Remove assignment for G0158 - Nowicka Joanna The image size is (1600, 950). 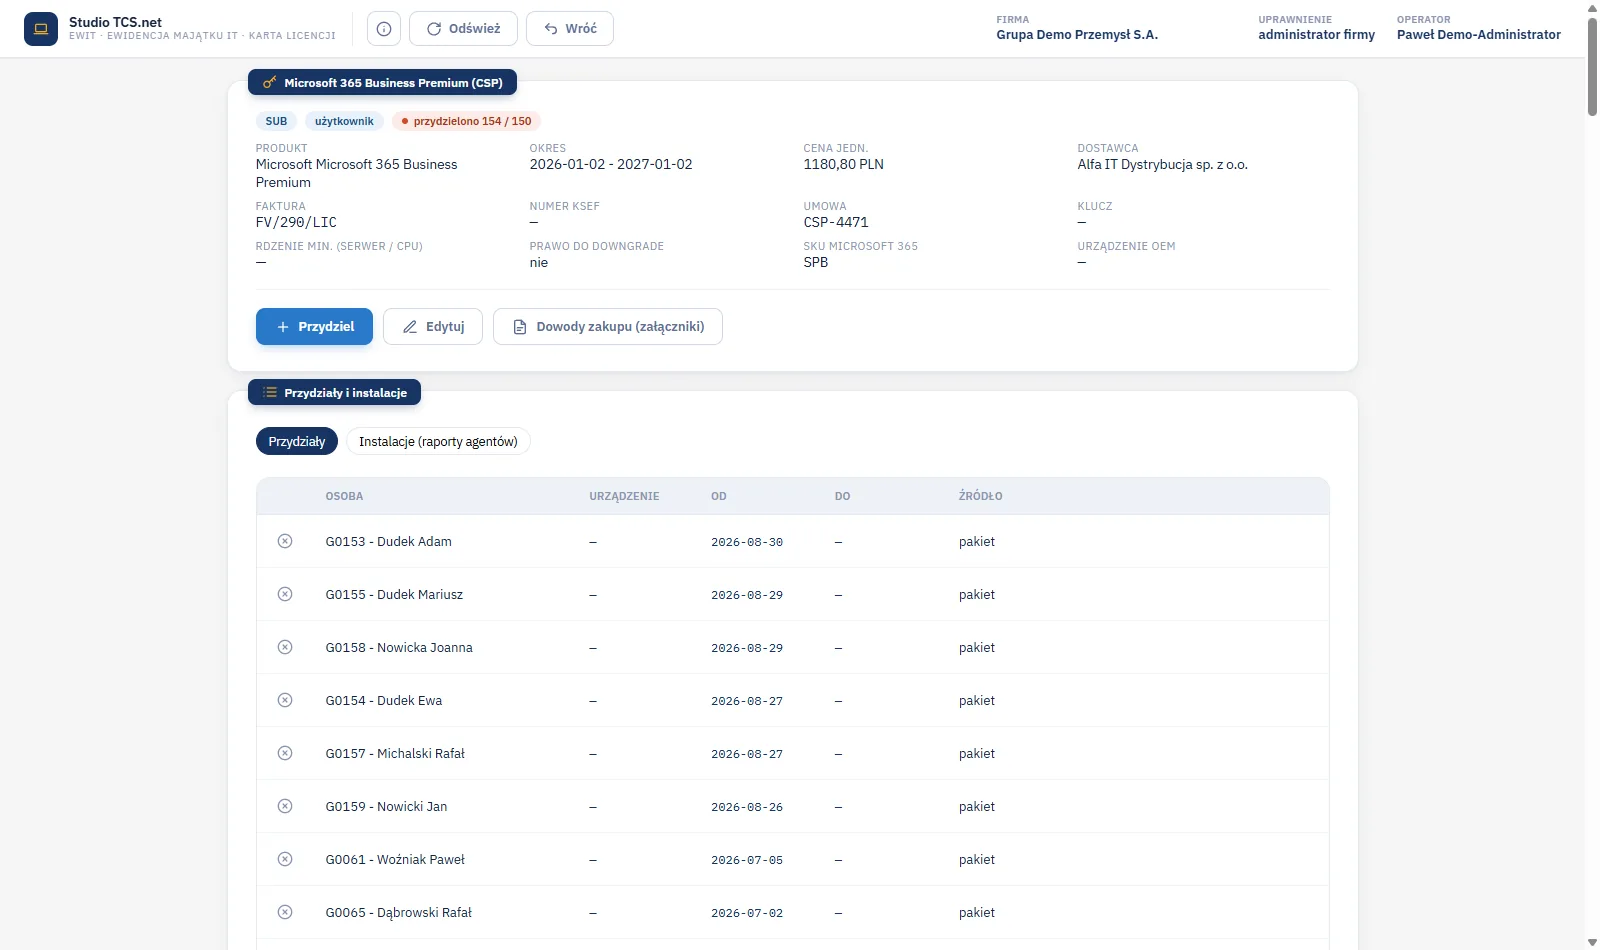click(285, 647)
